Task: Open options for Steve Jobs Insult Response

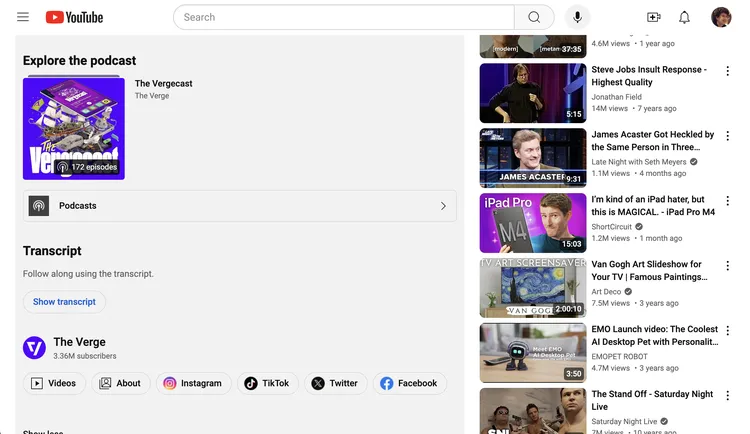Action: [x=728, y=71]
